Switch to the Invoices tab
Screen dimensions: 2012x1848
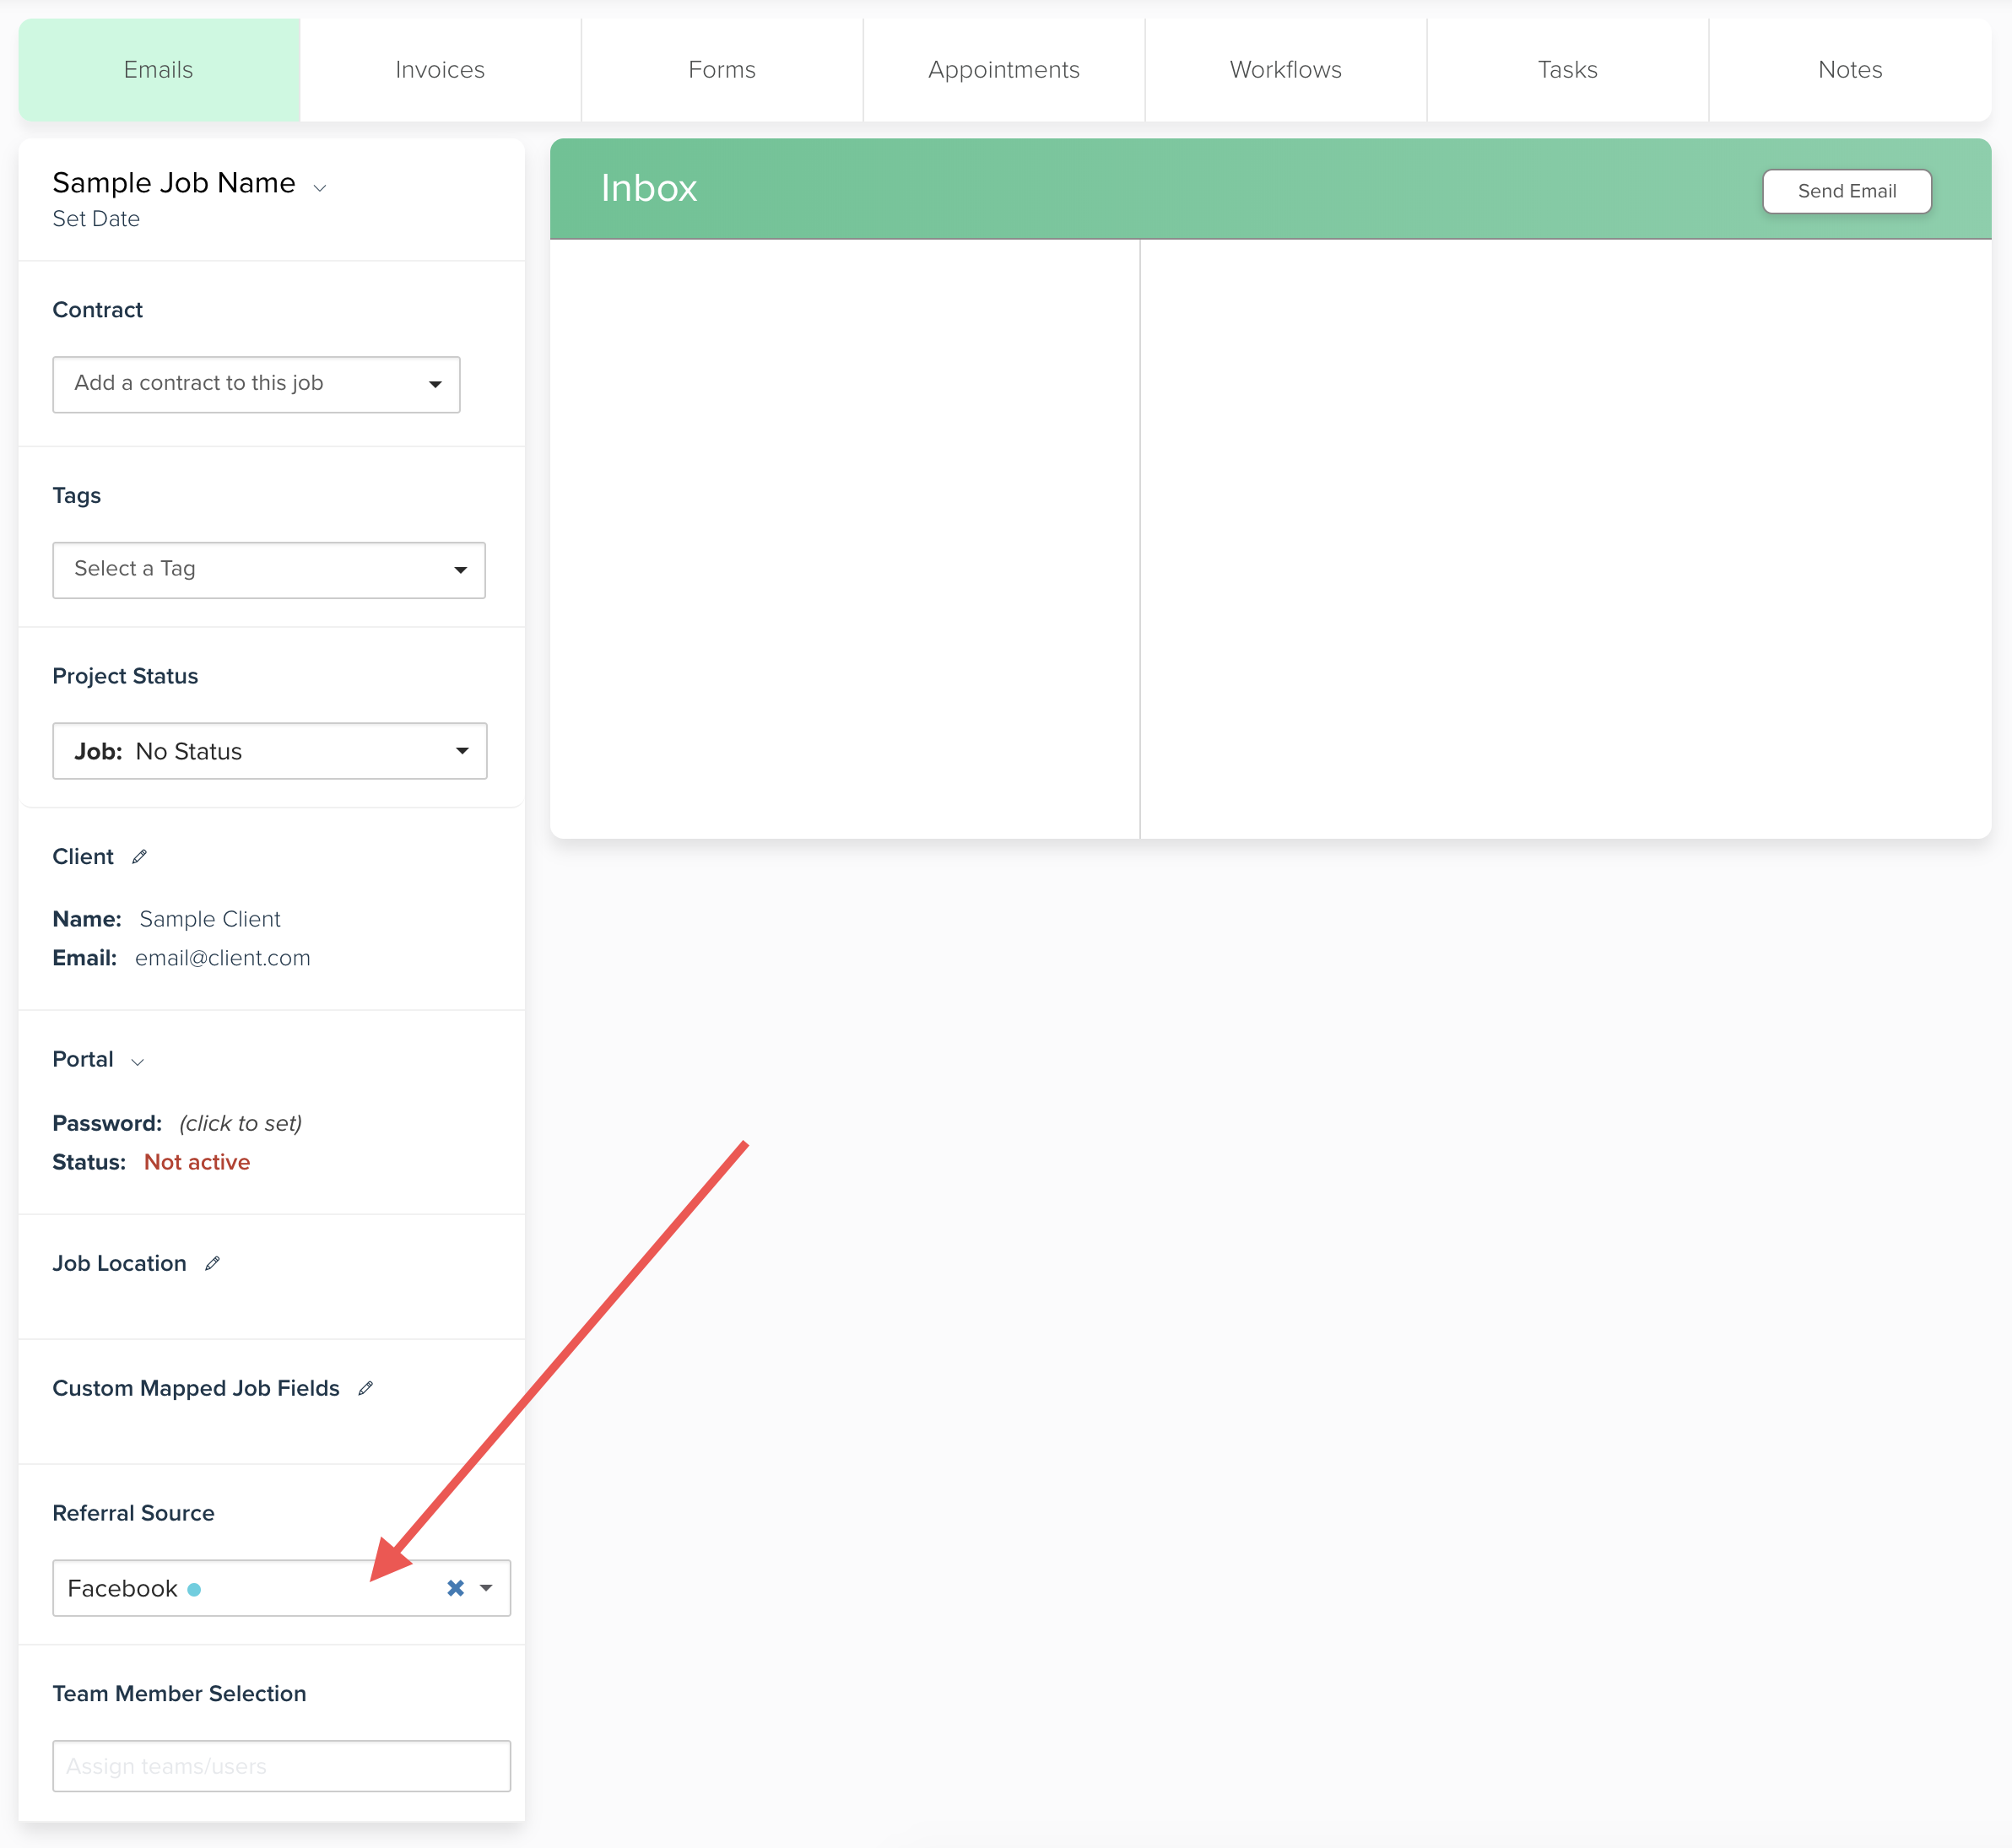440,70
